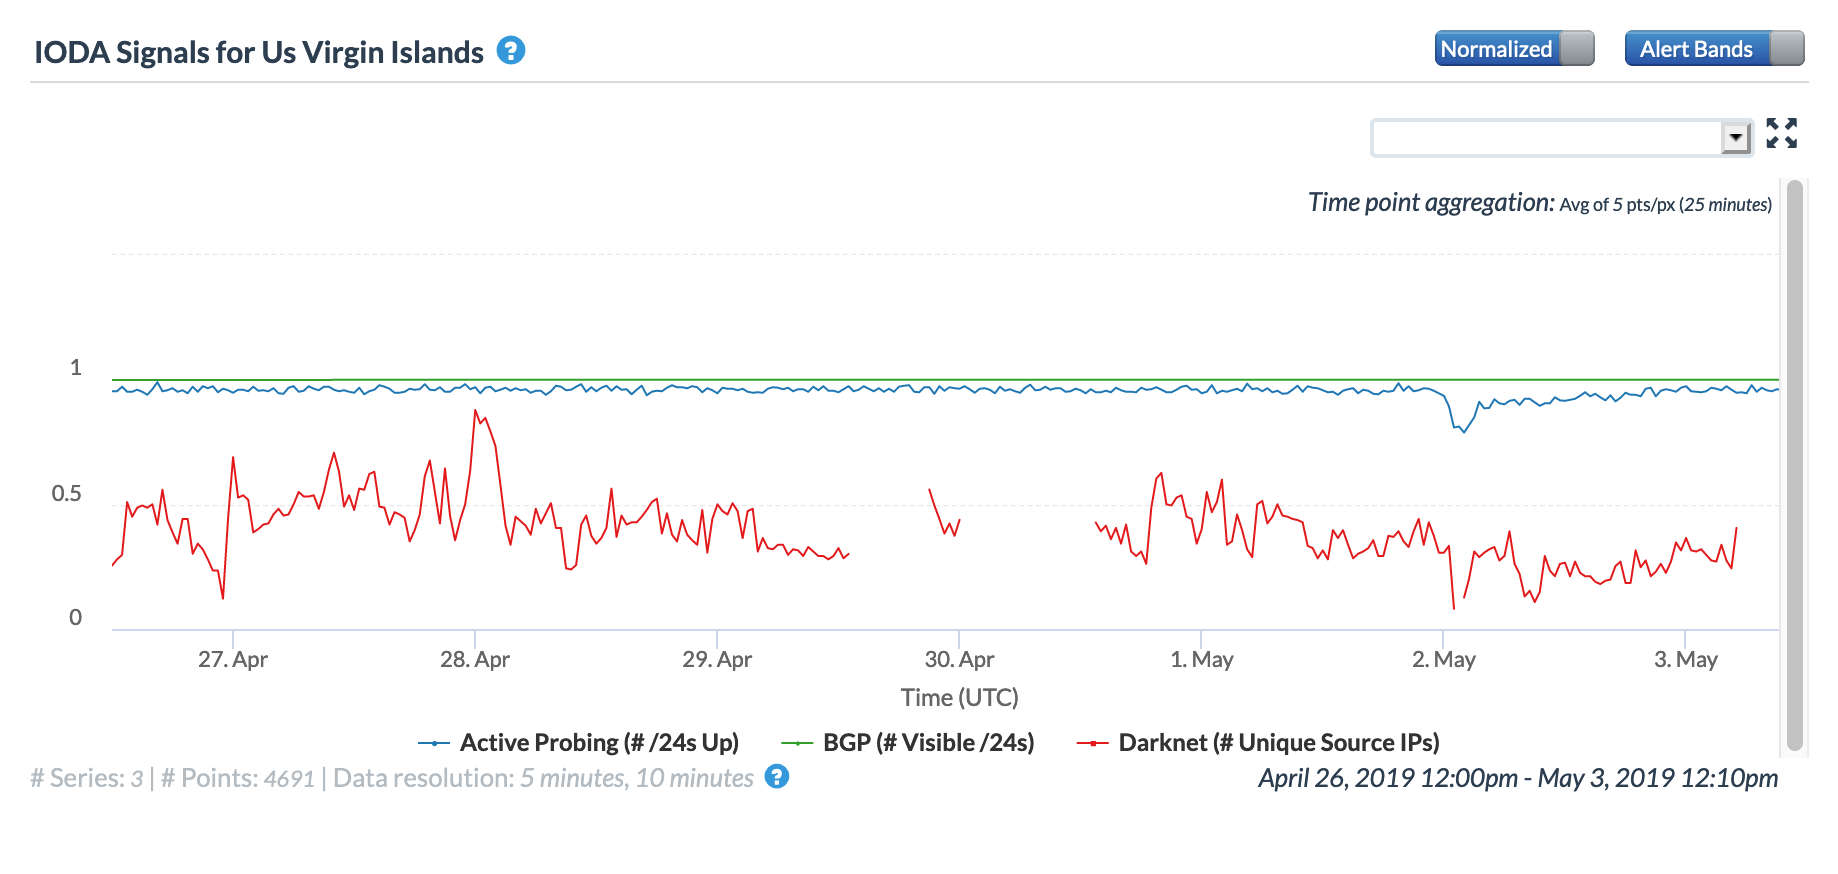The image size is (1838, 874).
Task: Toggle the Active Probing legend label
Action: [x=599, y=743]
